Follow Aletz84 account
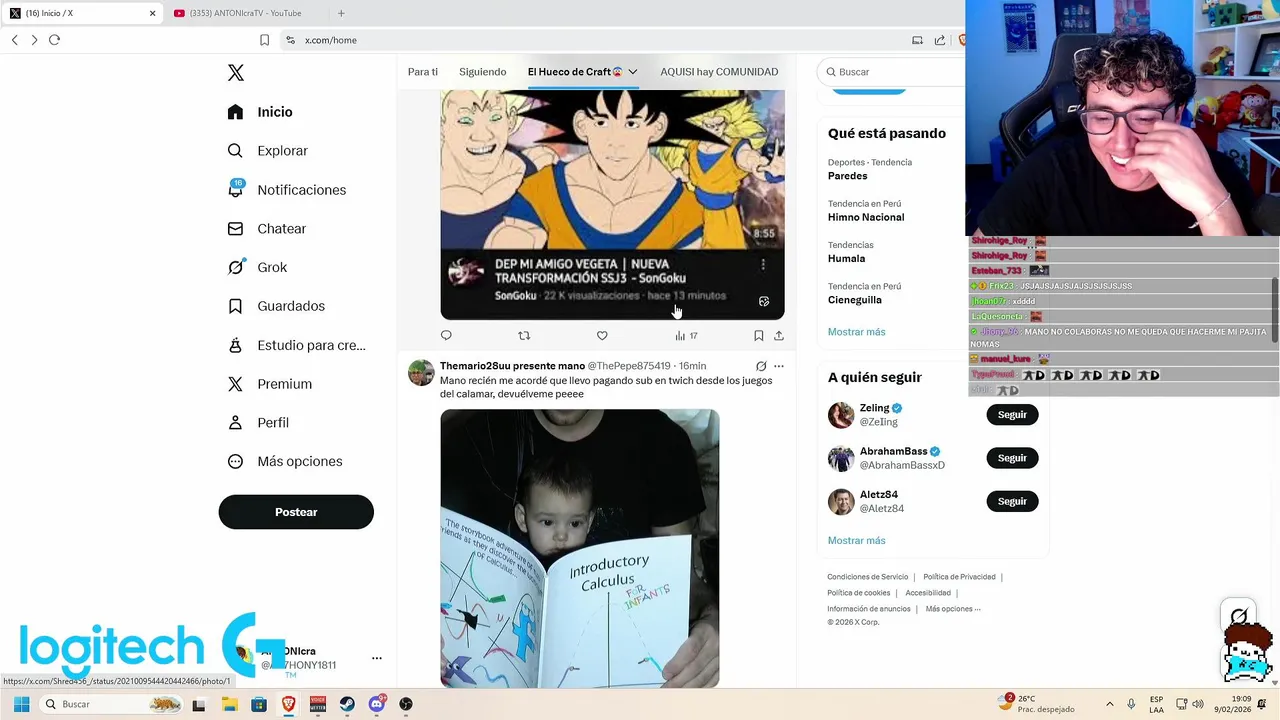 click(x=1012, y=501)
